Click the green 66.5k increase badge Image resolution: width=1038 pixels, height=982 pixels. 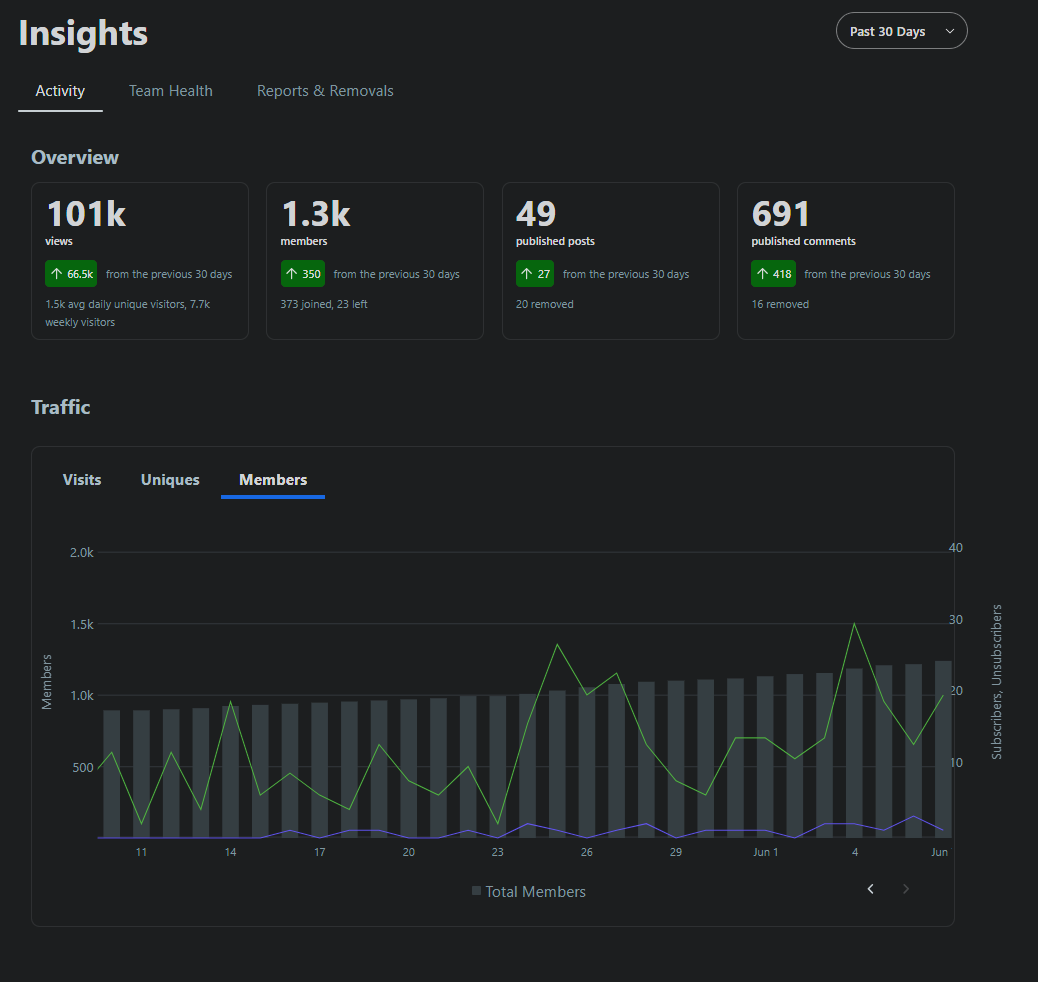[x=71, y=274]
